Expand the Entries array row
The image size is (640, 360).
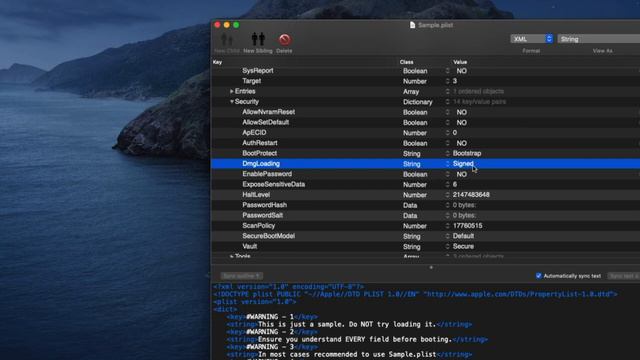(231, 91)
